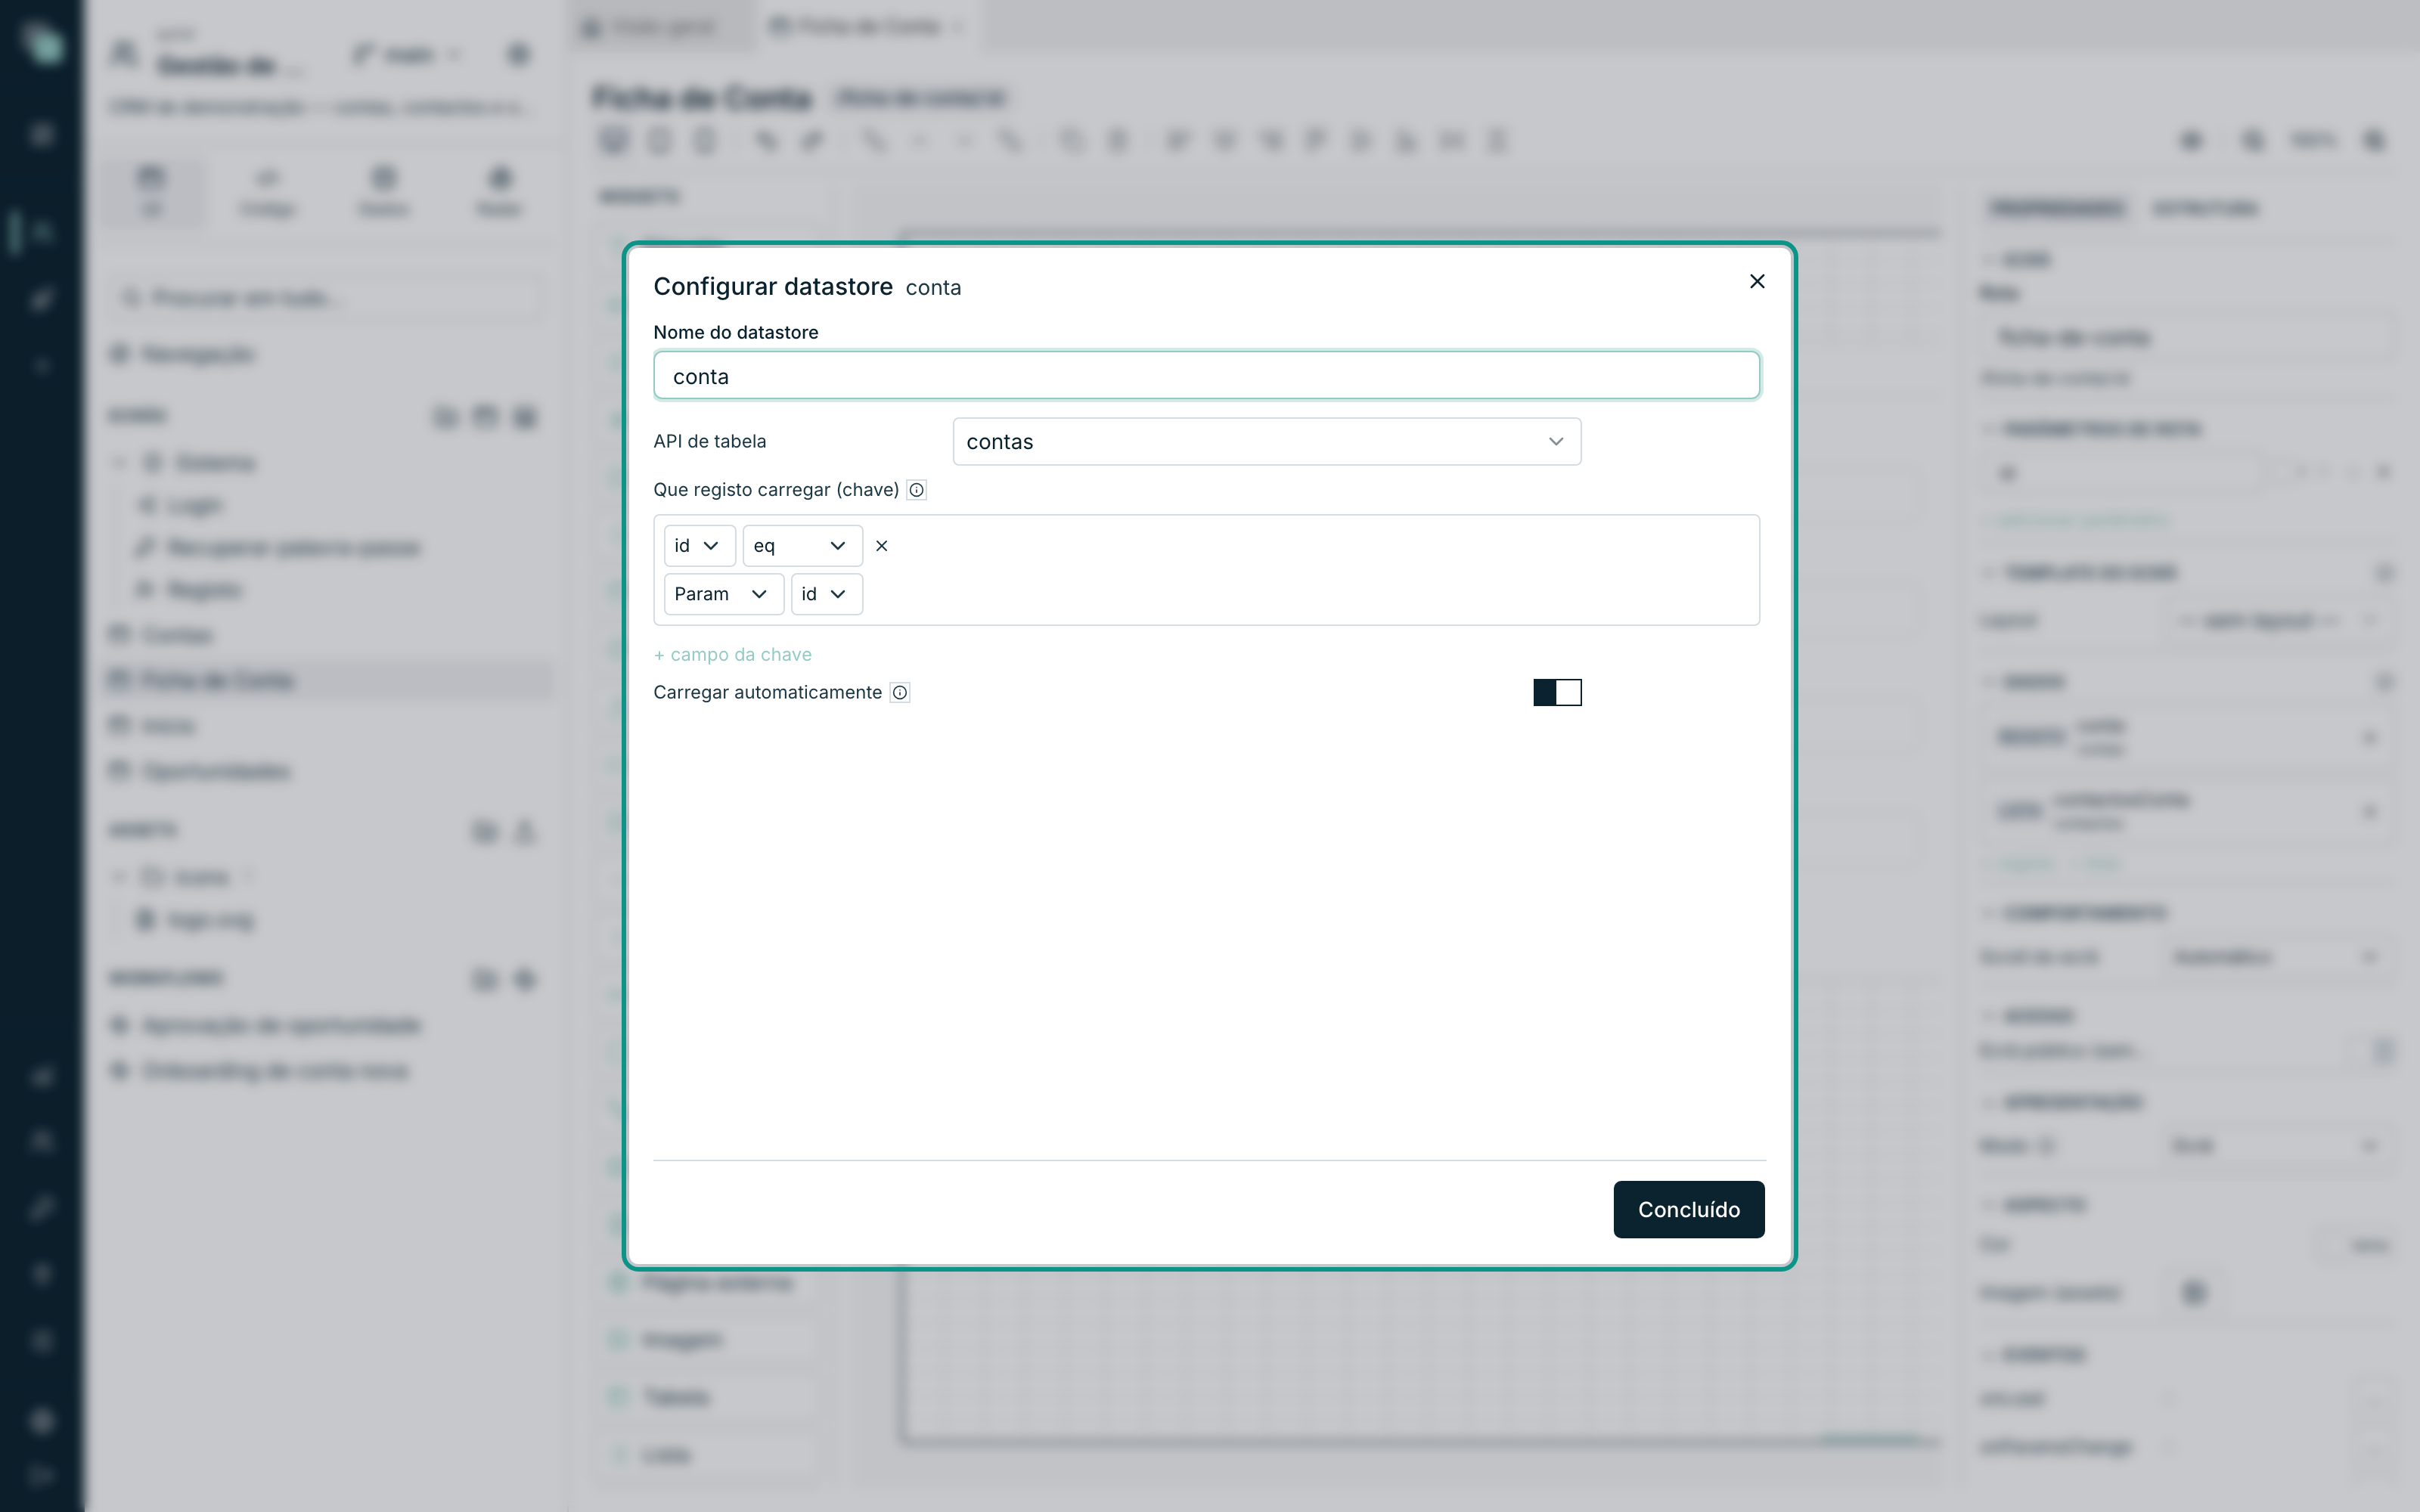Open the eq operator dropdown
Image resolution: width=2420 pixels, height=1512 pixels.
click(802, 545)
